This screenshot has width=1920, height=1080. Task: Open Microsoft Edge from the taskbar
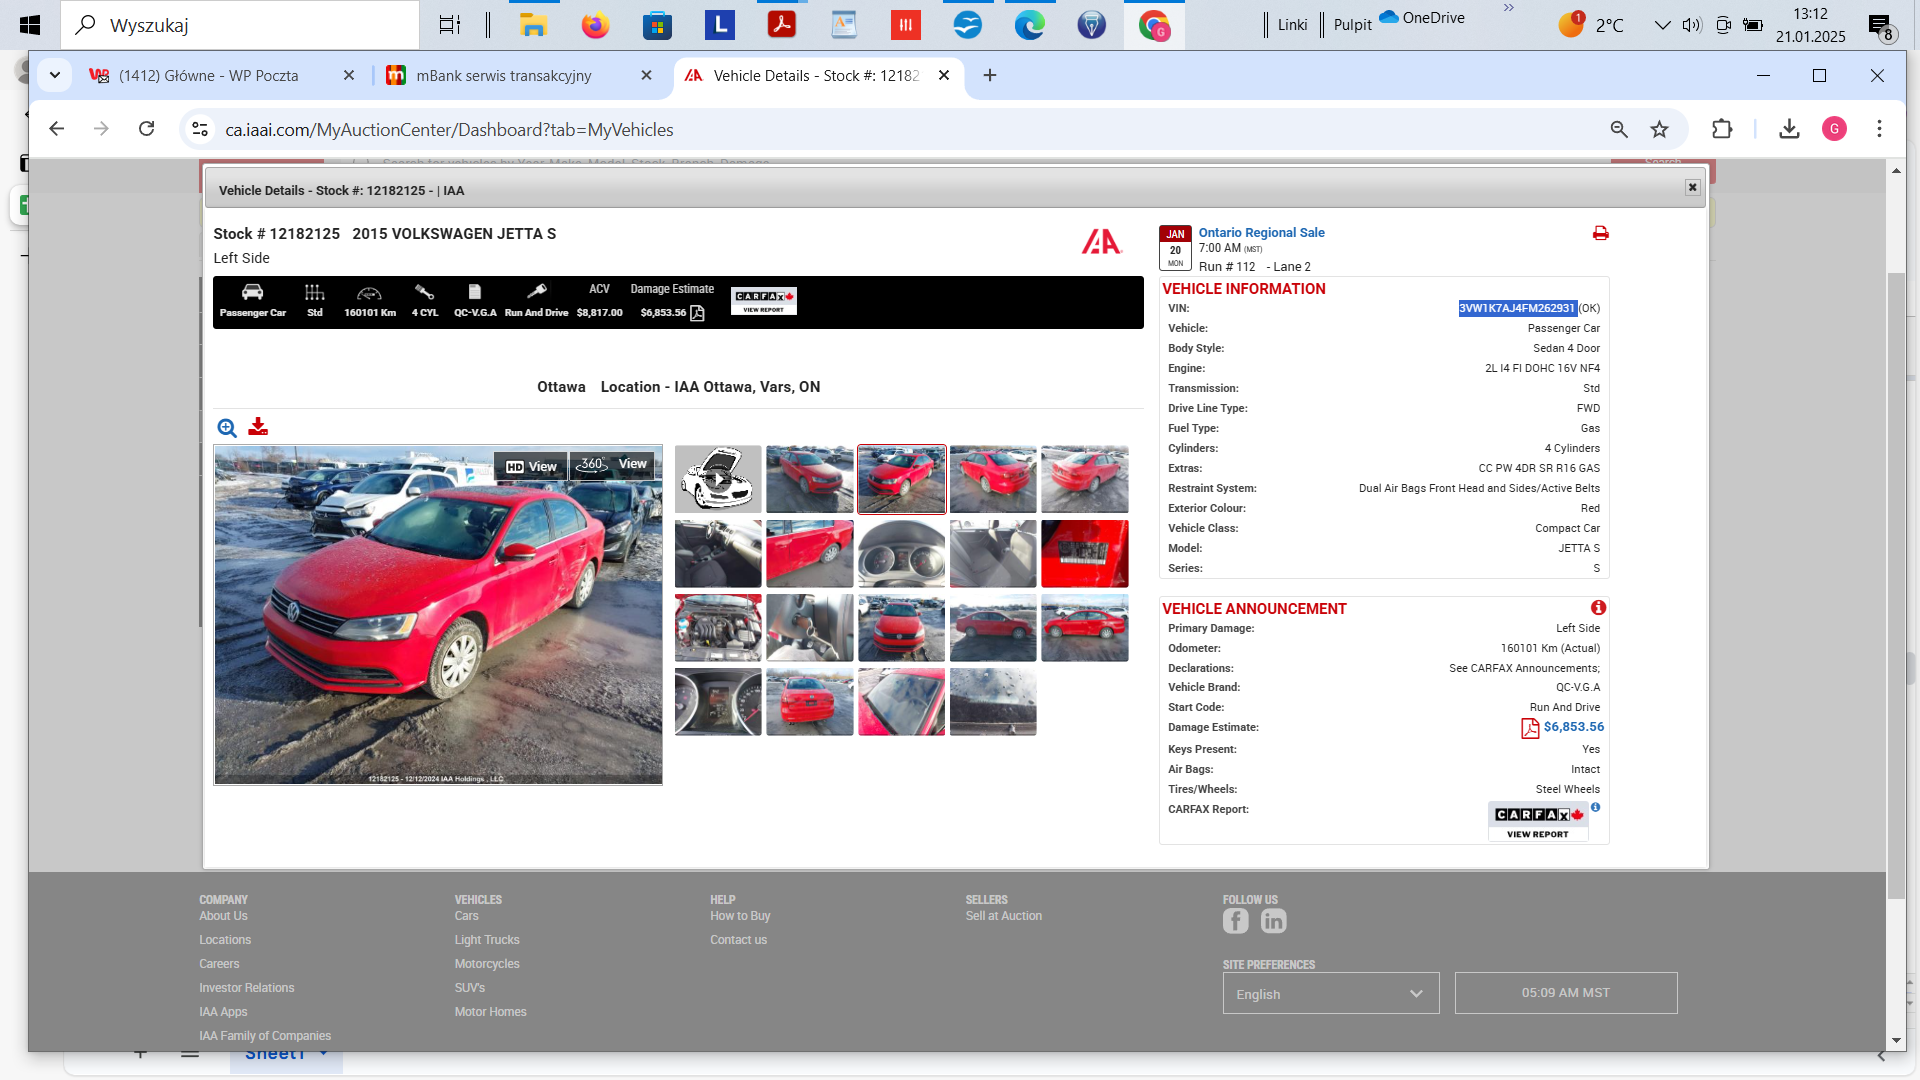(x=1029, y=25)
